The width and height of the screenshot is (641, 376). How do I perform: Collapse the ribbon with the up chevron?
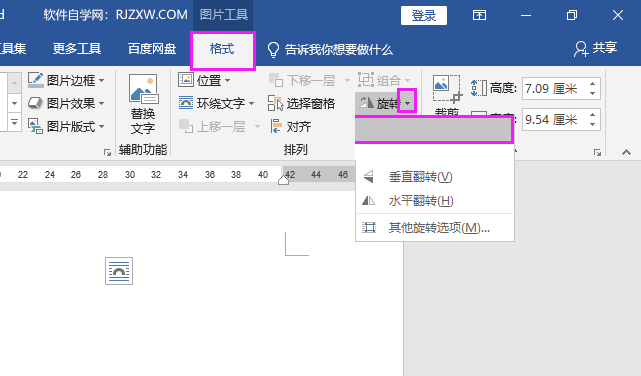click(x=626, y=152)
